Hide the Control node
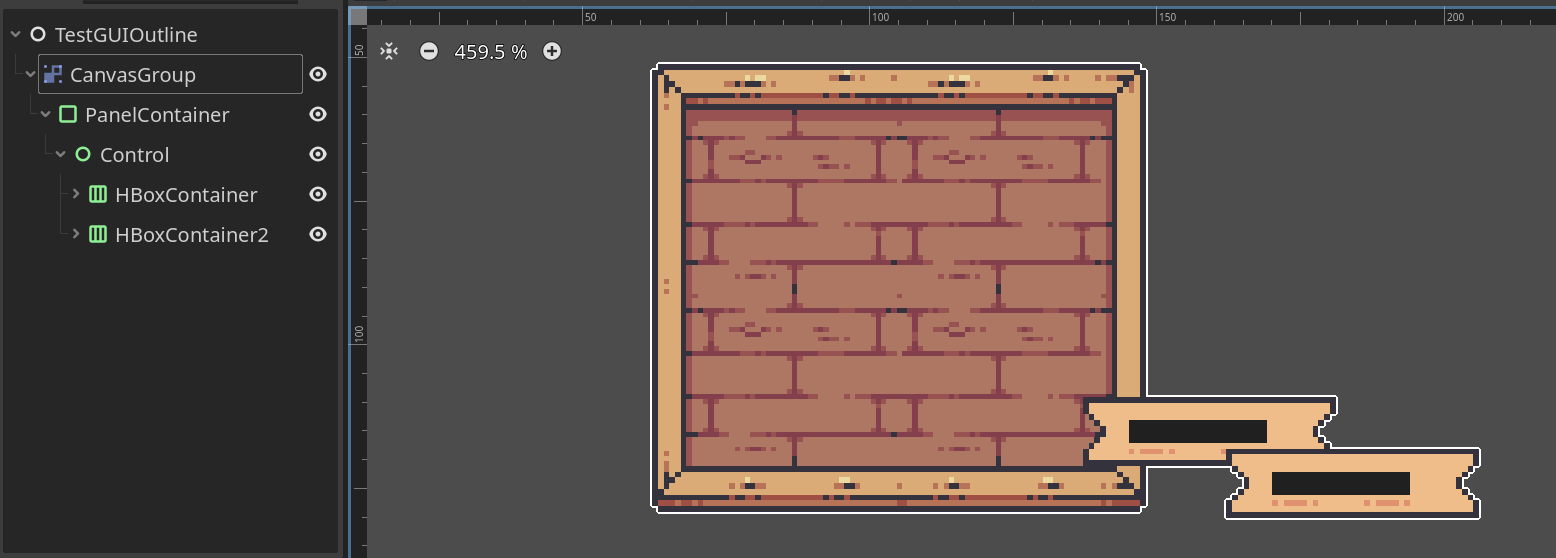Image resolution: width=1556 pixels, height=558 pixels. [x=318, y=155]
